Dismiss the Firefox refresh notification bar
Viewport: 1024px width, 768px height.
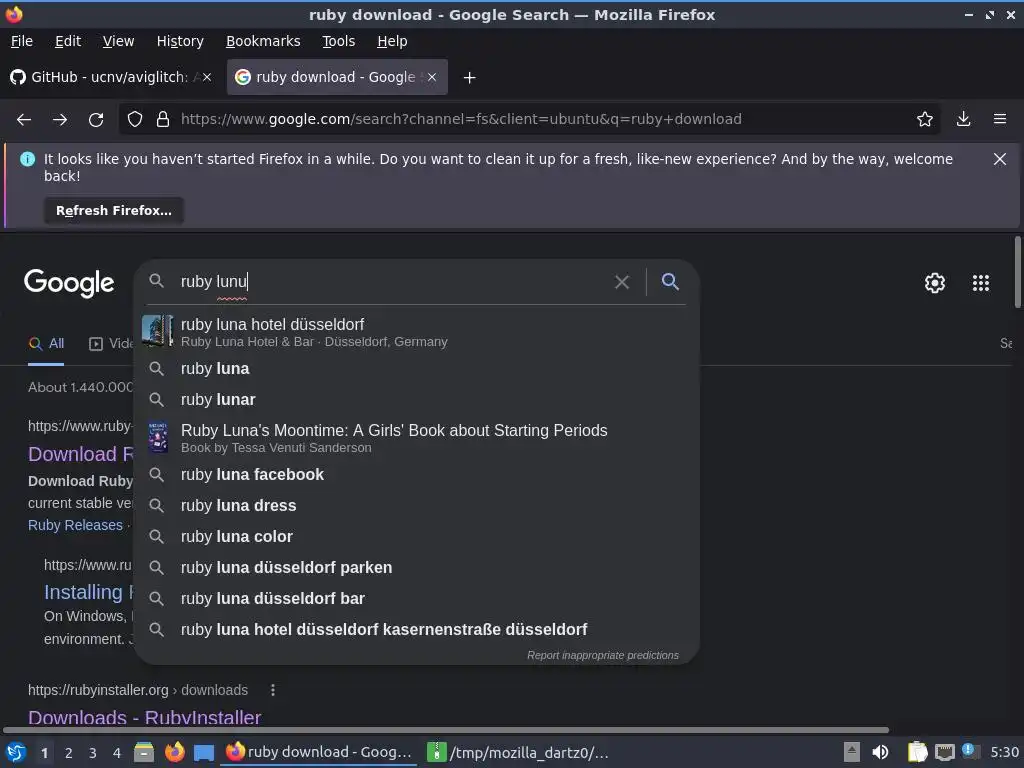click(999, 159)
